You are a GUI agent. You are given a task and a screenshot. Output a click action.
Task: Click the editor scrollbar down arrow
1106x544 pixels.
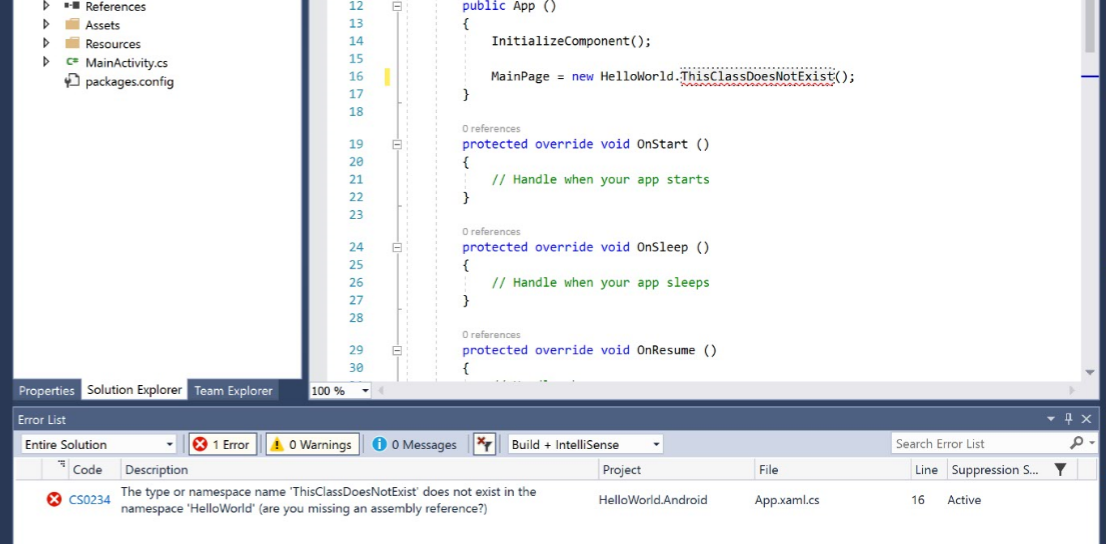click(1090, 373)
